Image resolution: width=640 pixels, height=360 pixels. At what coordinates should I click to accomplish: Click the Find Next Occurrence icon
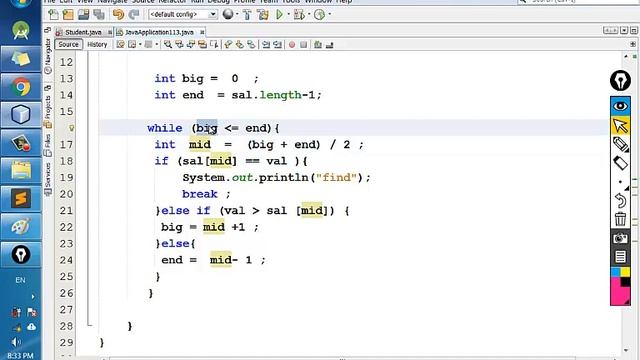tap(191, 44)
